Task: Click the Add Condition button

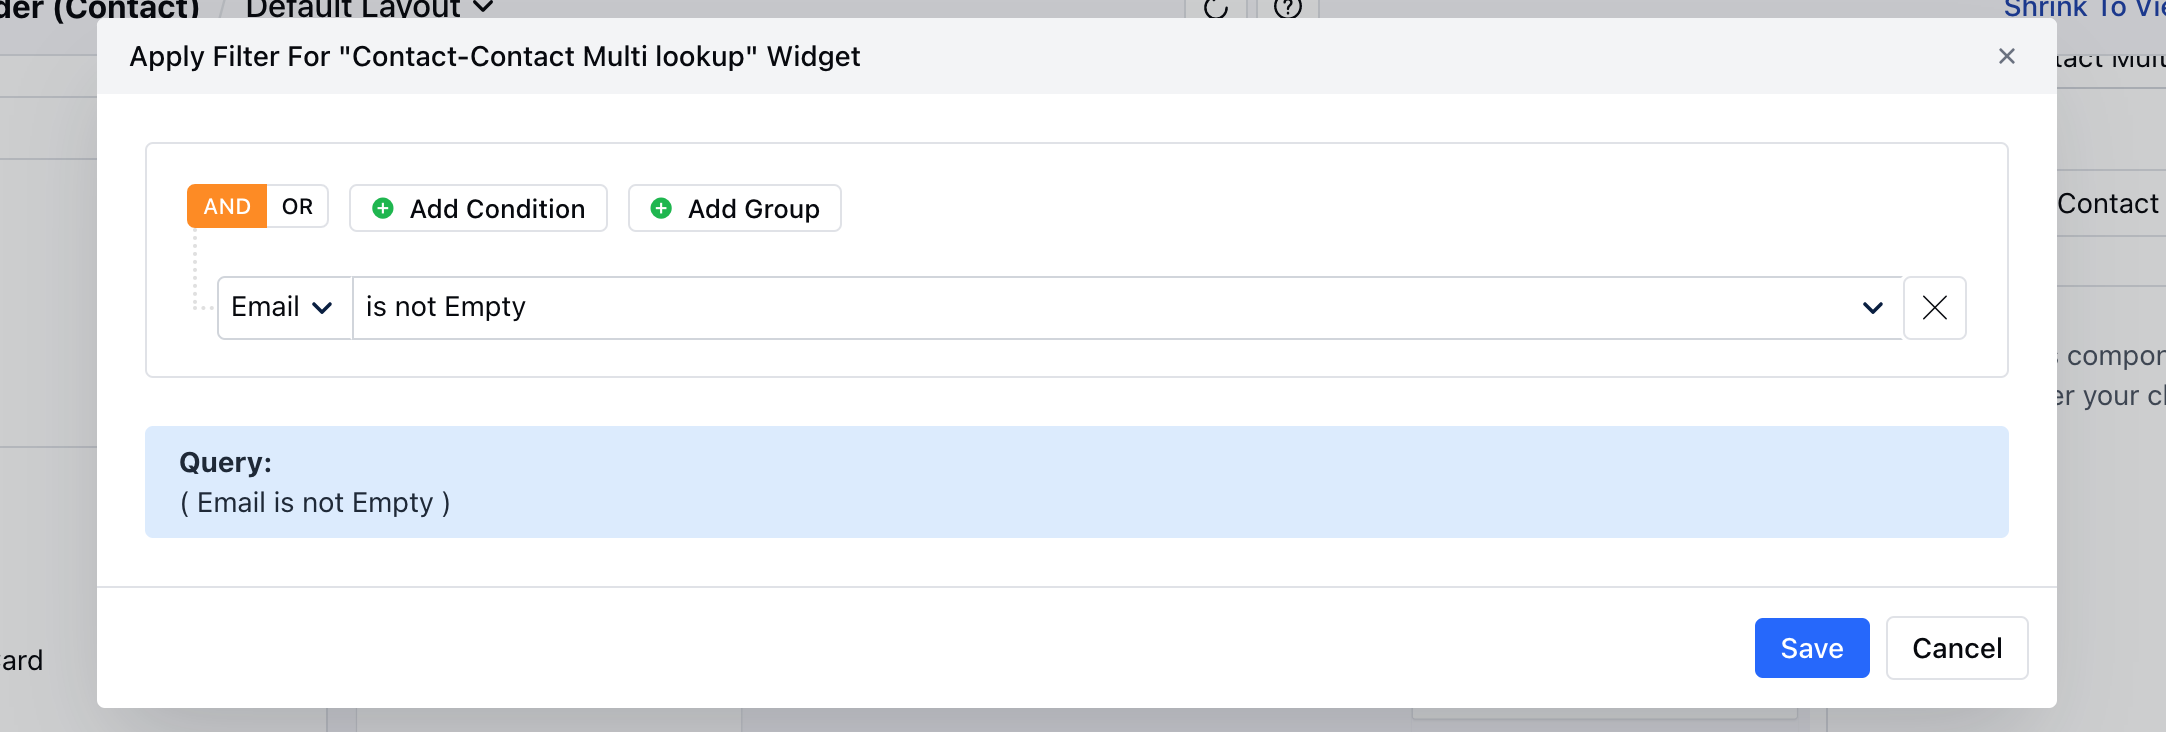Action: click(478, 208)
